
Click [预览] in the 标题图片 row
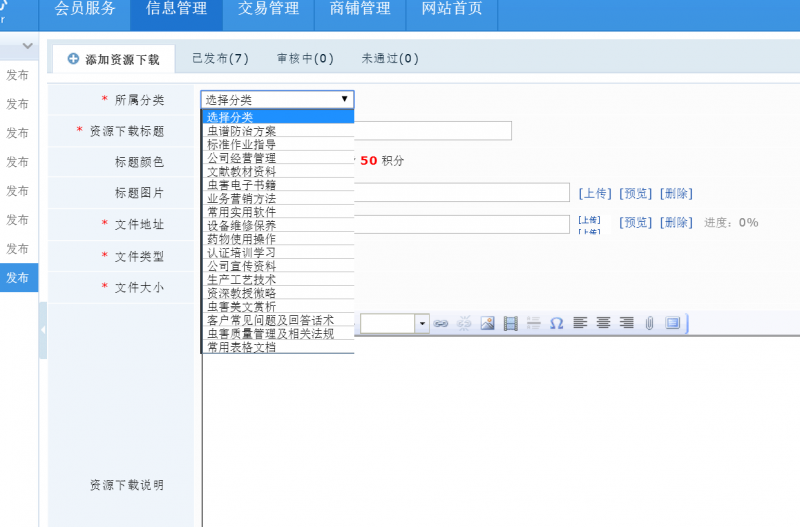(x=636, y=193)
